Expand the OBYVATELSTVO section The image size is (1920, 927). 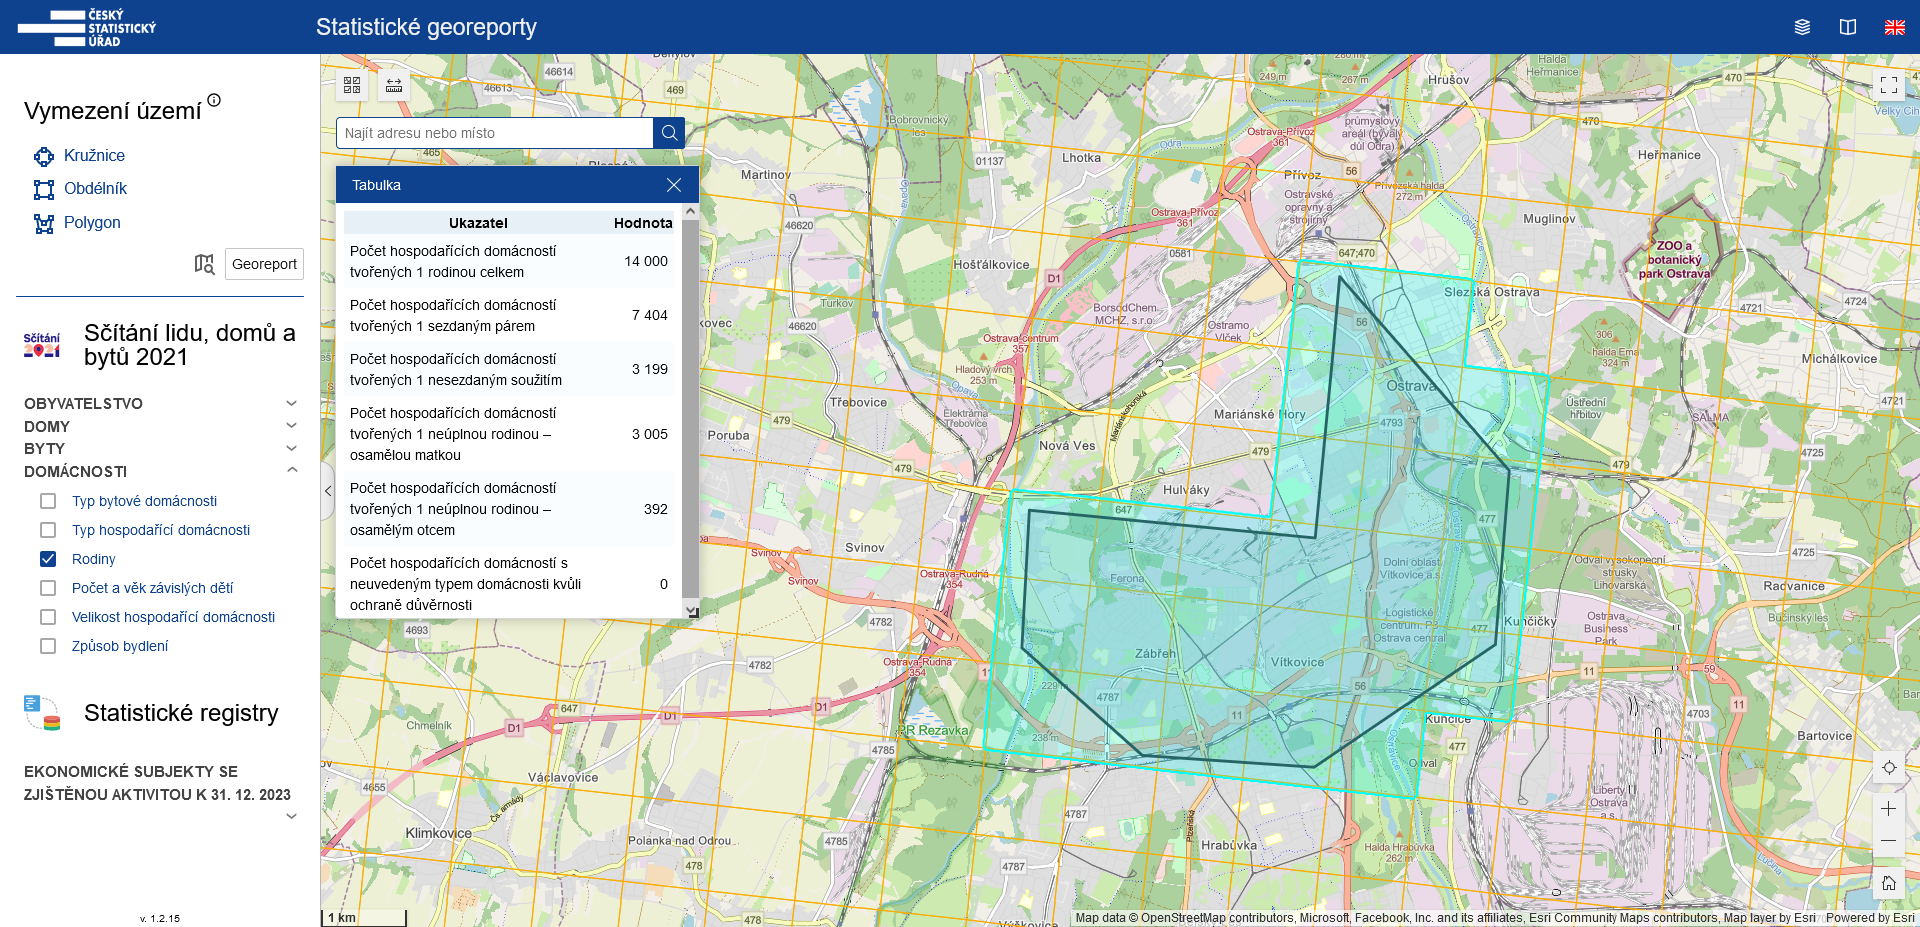tap(291, 403)
